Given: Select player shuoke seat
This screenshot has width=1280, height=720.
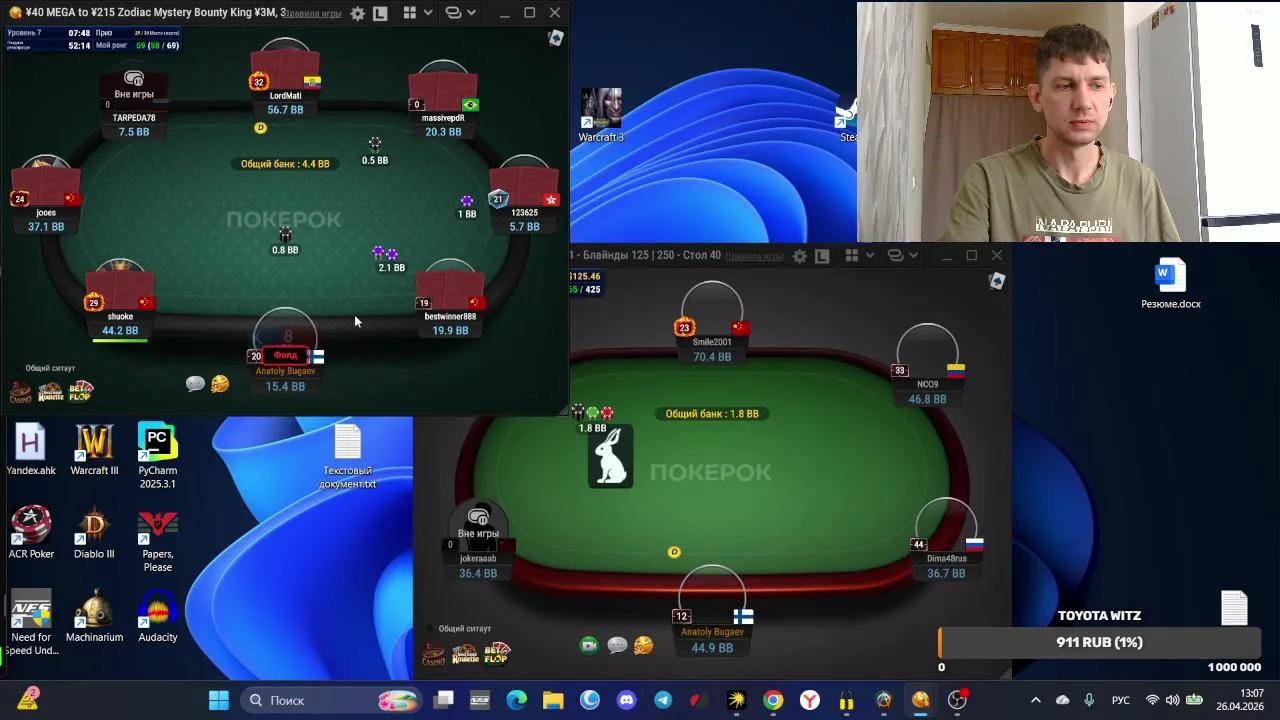Looking at the screenshot, I should tap(120, 298).
